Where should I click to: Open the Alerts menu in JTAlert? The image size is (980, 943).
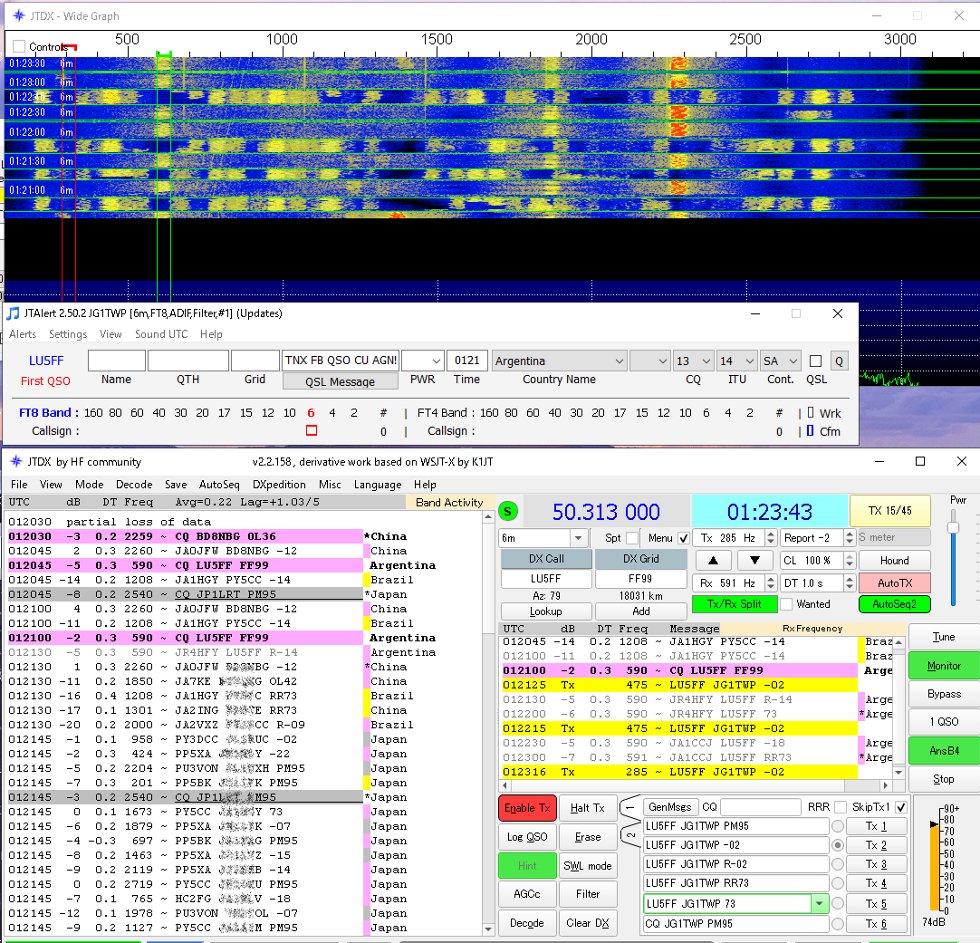click(x=22, y=334)
